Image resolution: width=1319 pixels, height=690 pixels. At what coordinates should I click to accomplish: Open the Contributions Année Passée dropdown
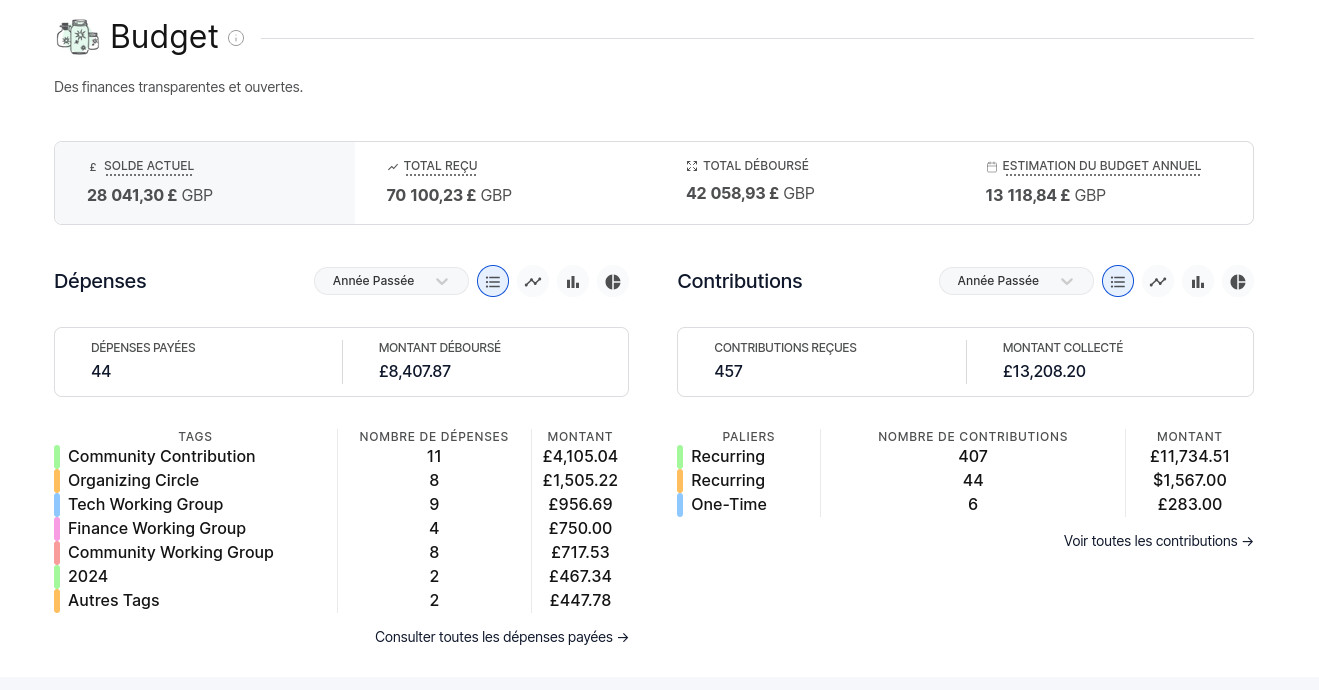pyautogui.click(x=1015, y=281)
